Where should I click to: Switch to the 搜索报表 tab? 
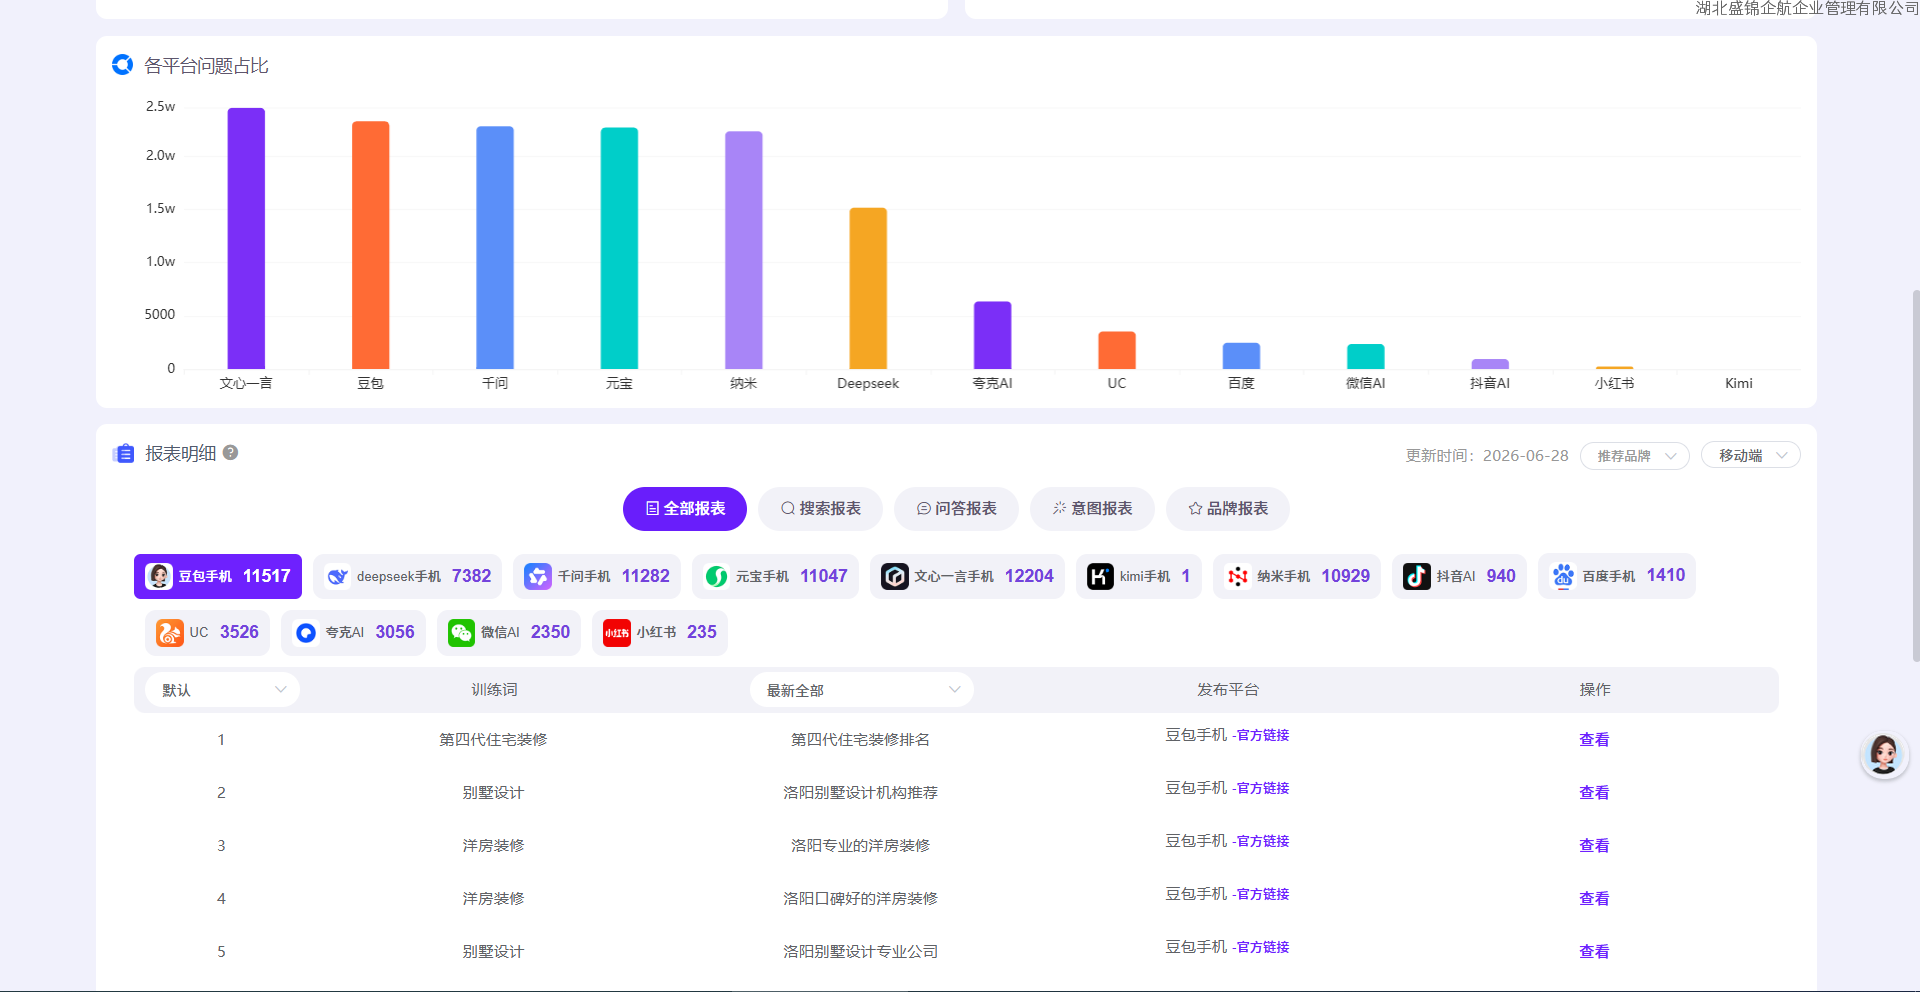tap(820, 509)
